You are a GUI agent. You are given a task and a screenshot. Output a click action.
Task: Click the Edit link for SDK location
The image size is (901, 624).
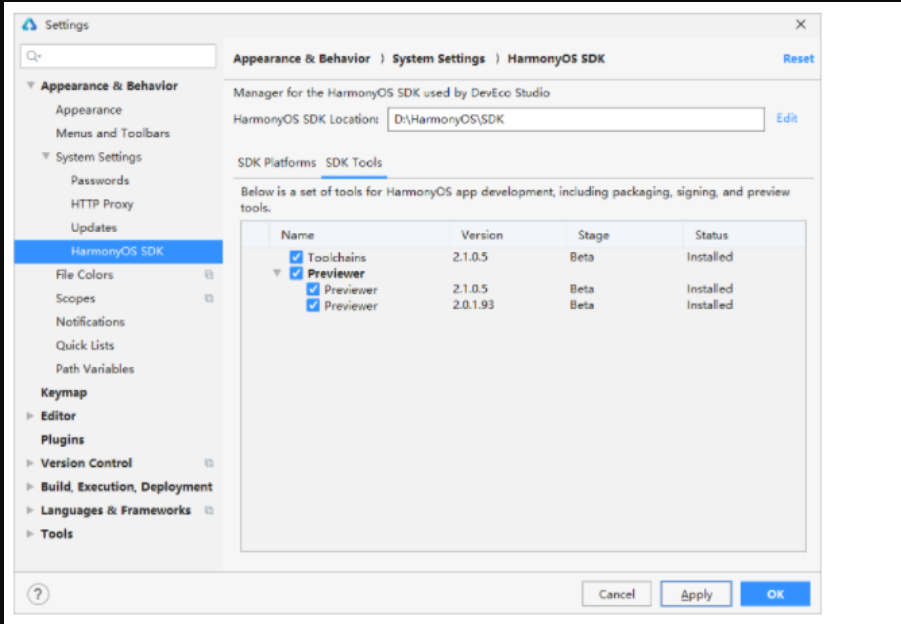click(x=787, y=118)
